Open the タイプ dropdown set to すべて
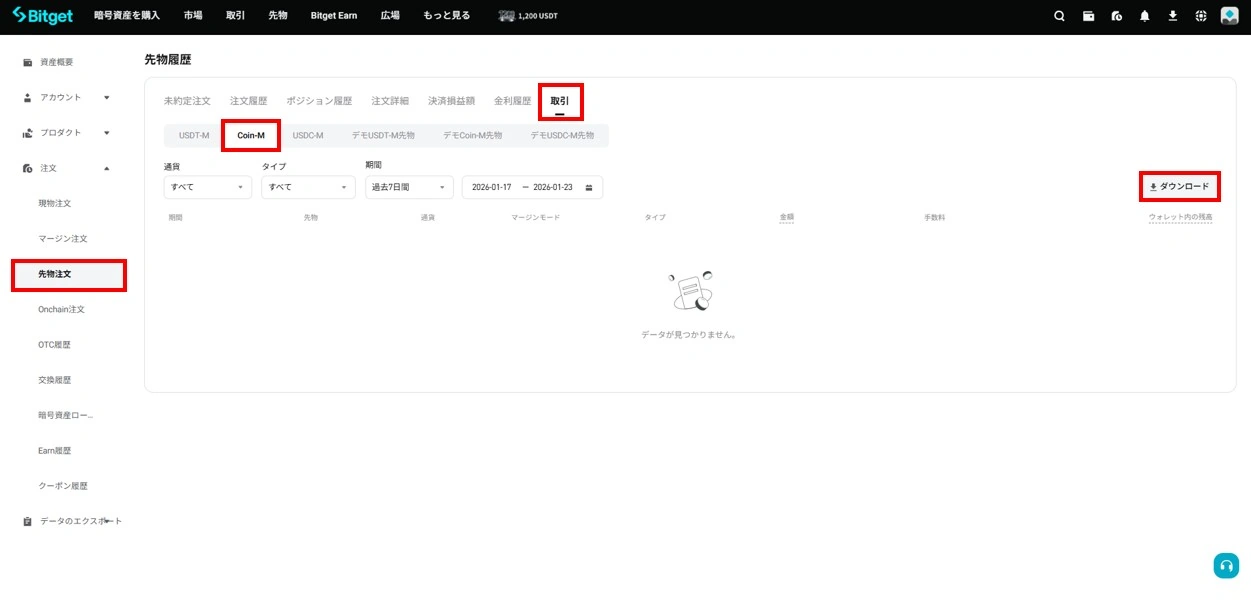This screenshot has width=1251, height=600. point(308,187)
